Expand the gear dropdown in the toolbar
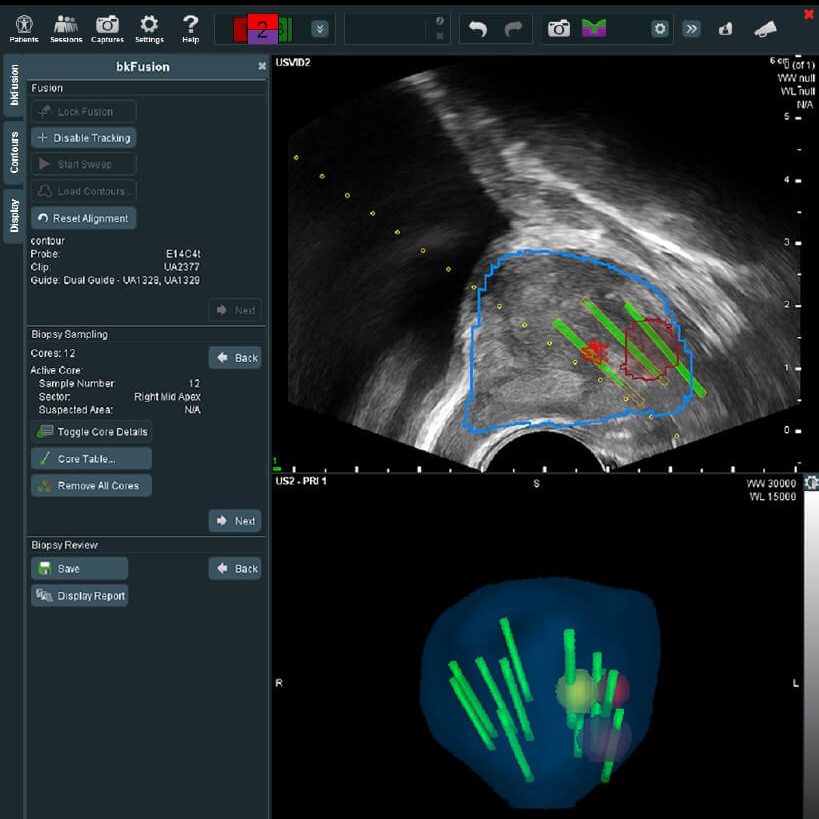The height and width of the screenshot is (819, 819). pos(659,29)
